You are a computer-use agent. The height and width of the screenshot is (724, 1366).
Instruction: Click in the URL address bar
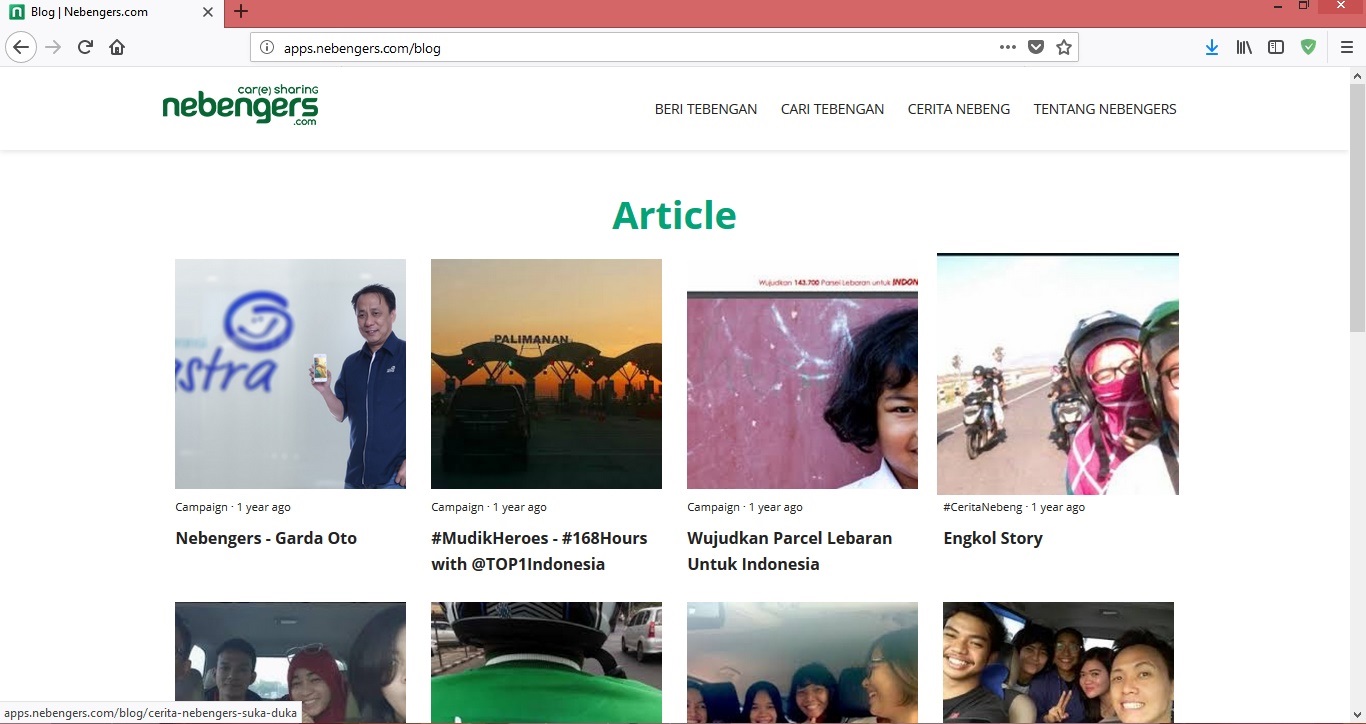(x=630, y=48)
